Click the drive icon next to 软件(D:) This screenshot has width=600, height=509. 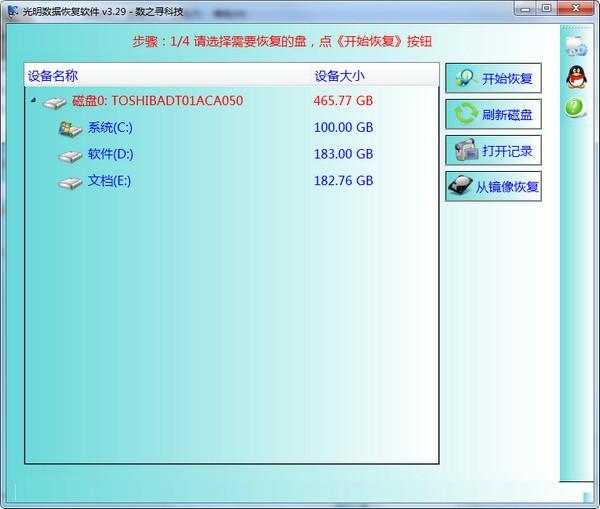(70, 156)
